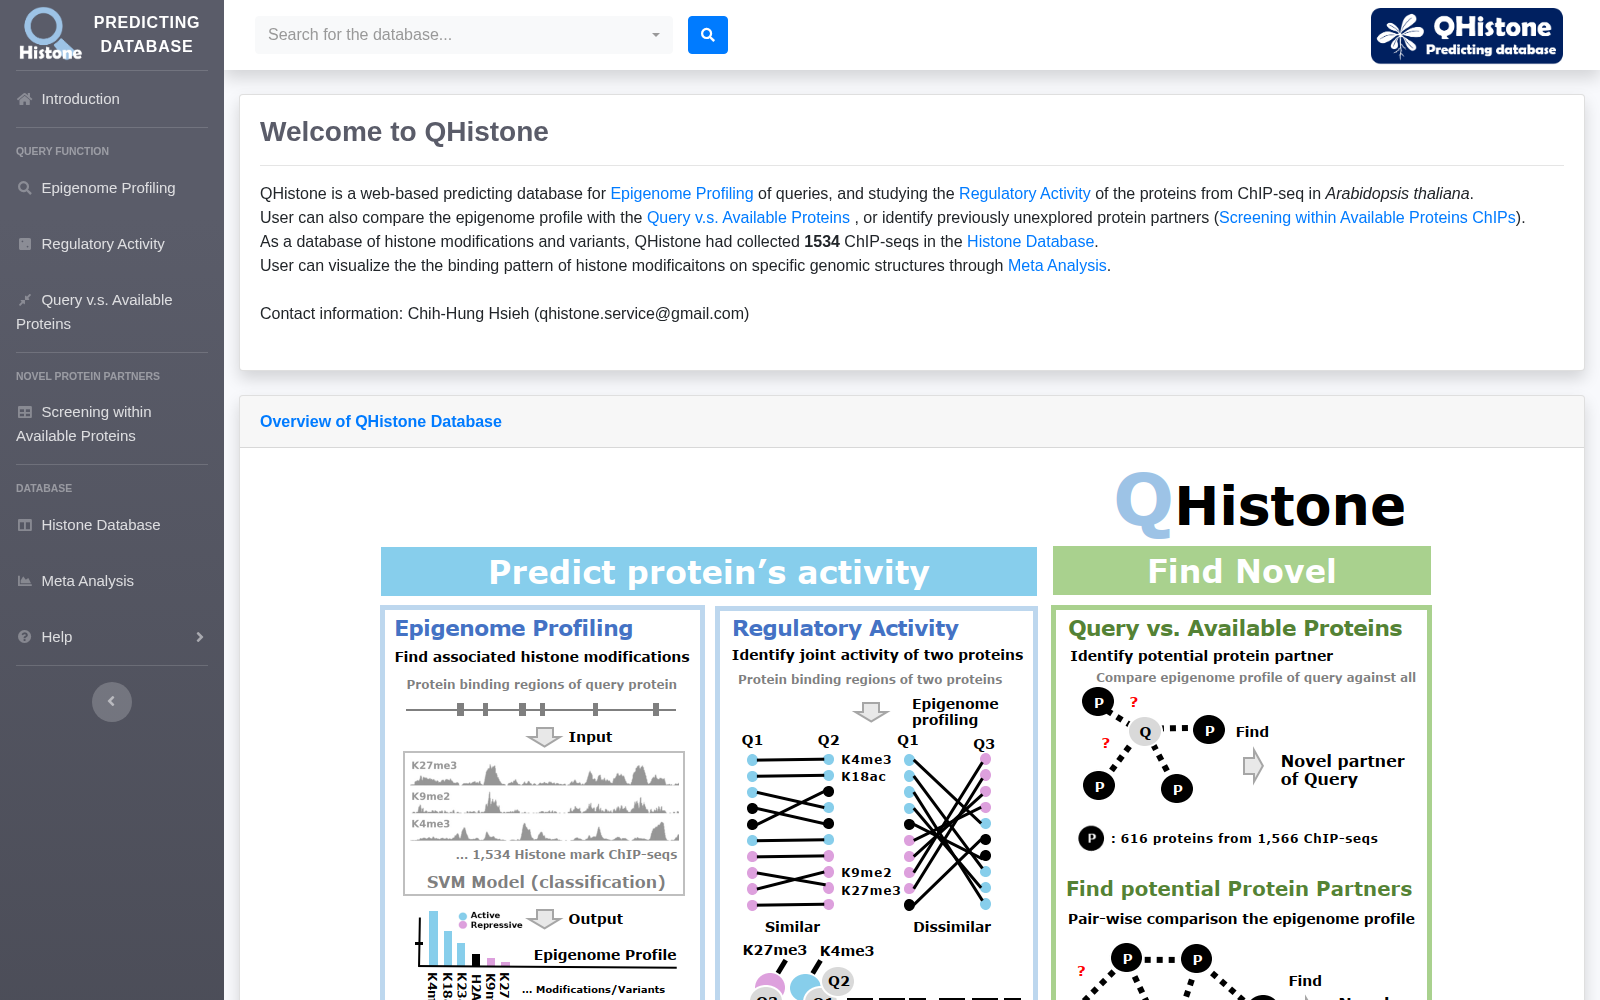The image size is (1600, 1000).
Task: Expand the Help submenu chevron
Action: point(200,637)
